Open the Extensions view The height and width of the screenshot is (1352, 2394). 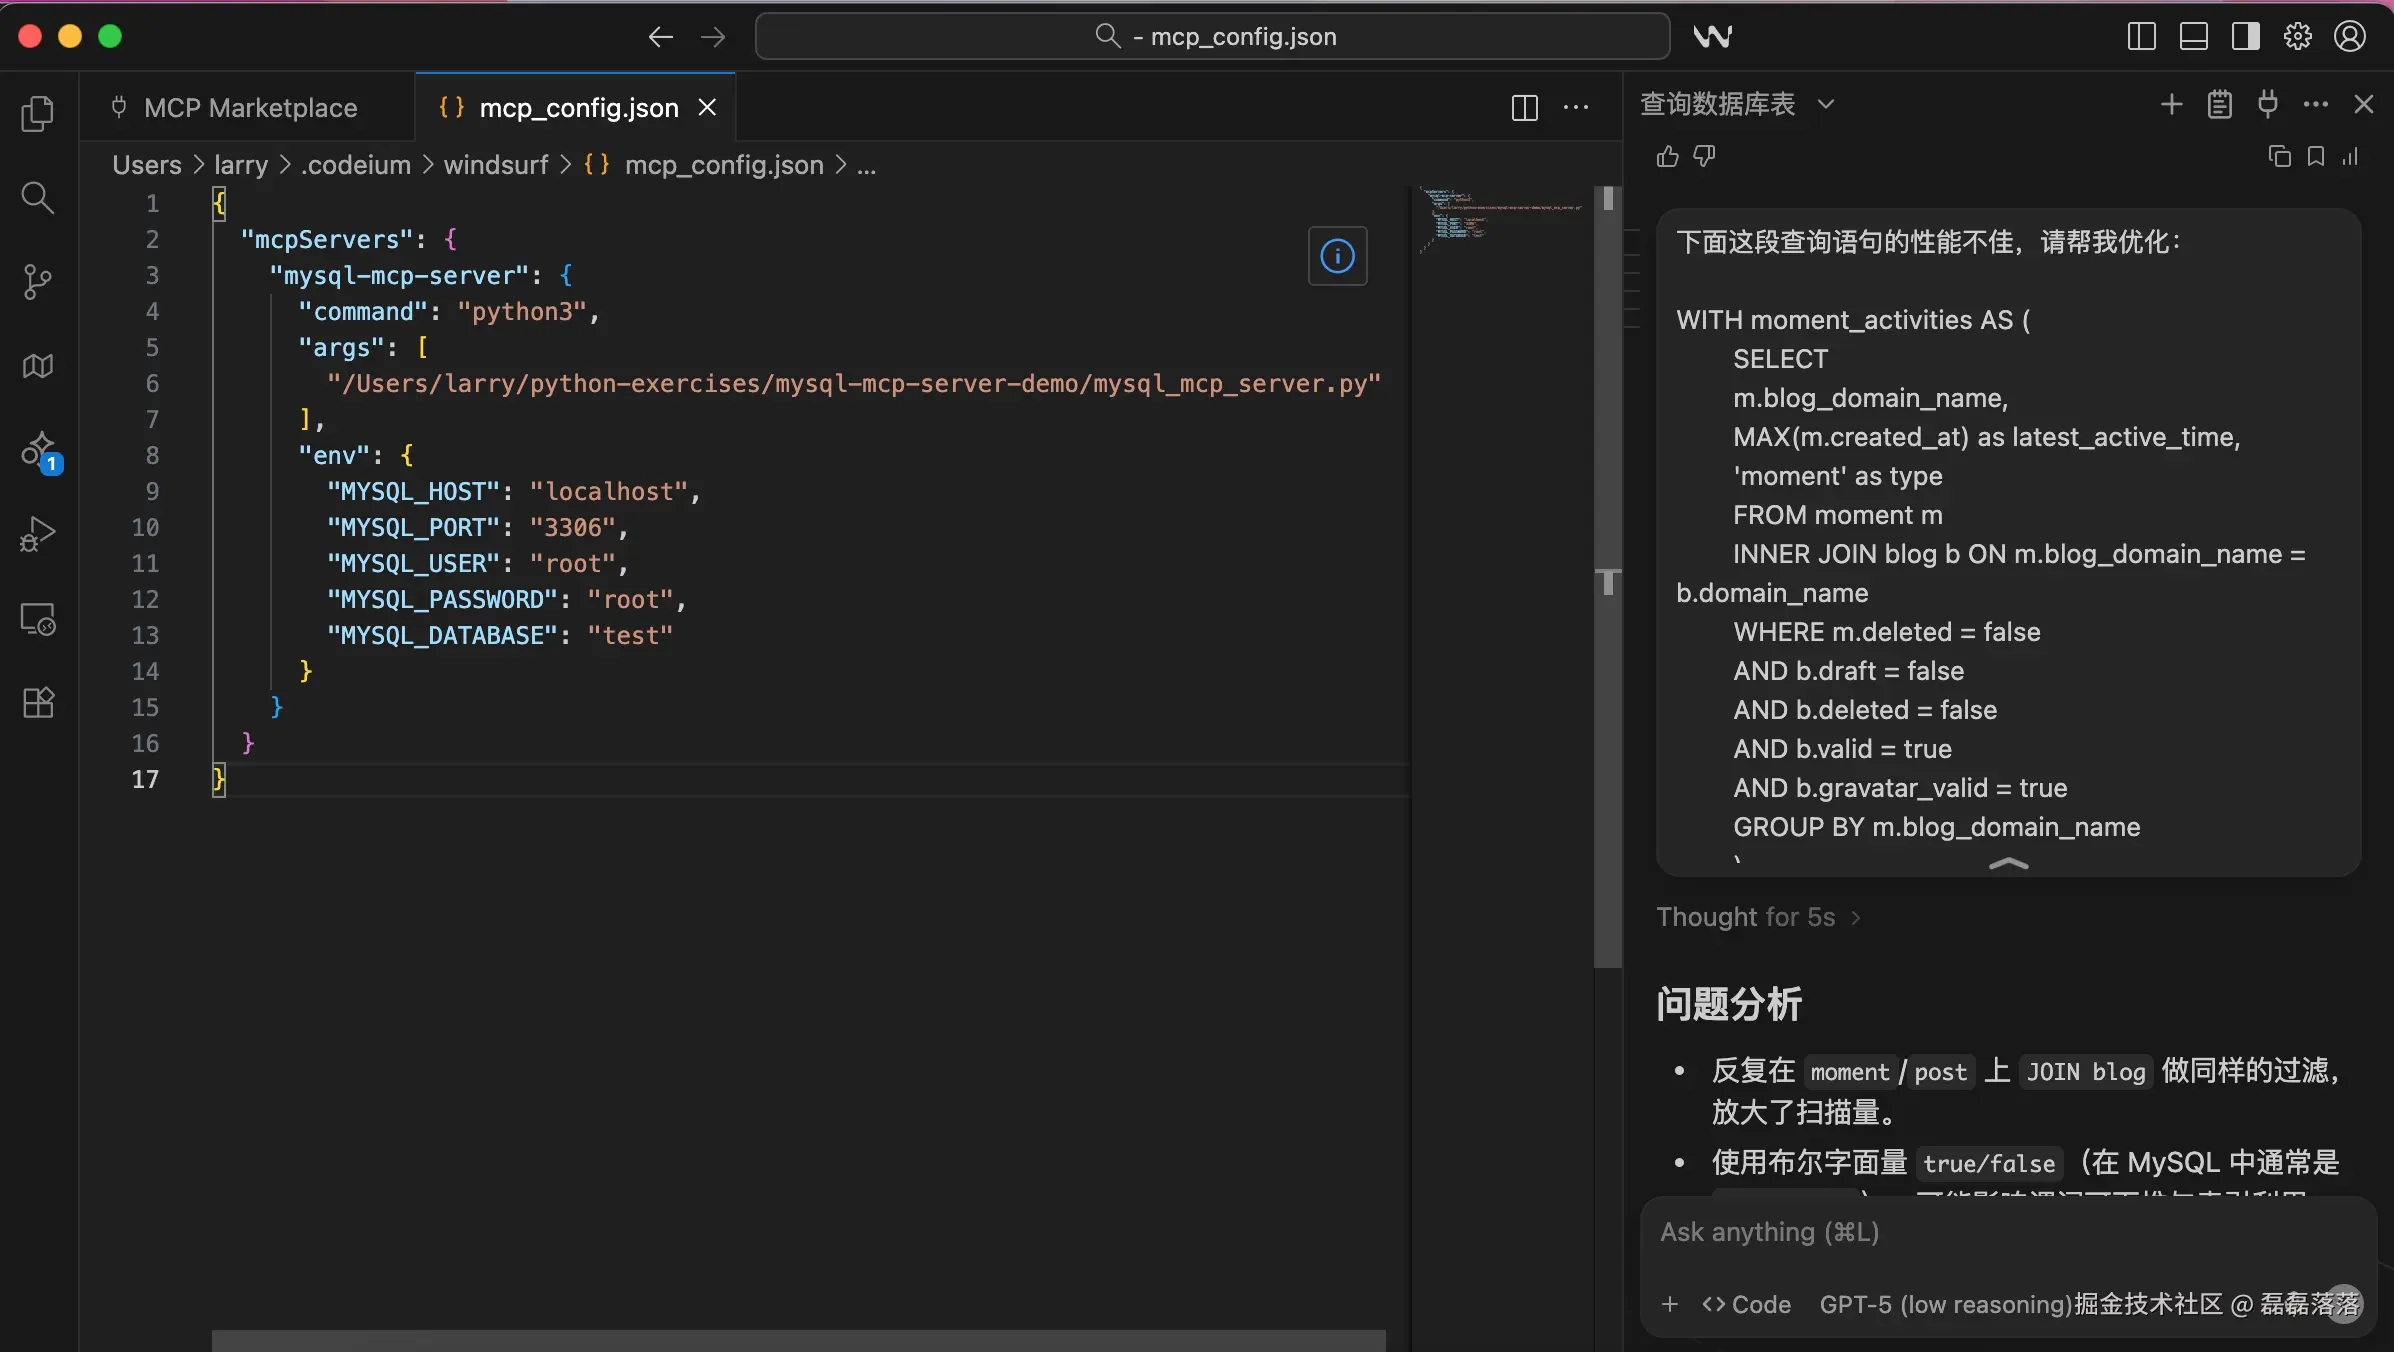[x=38, y=703]
